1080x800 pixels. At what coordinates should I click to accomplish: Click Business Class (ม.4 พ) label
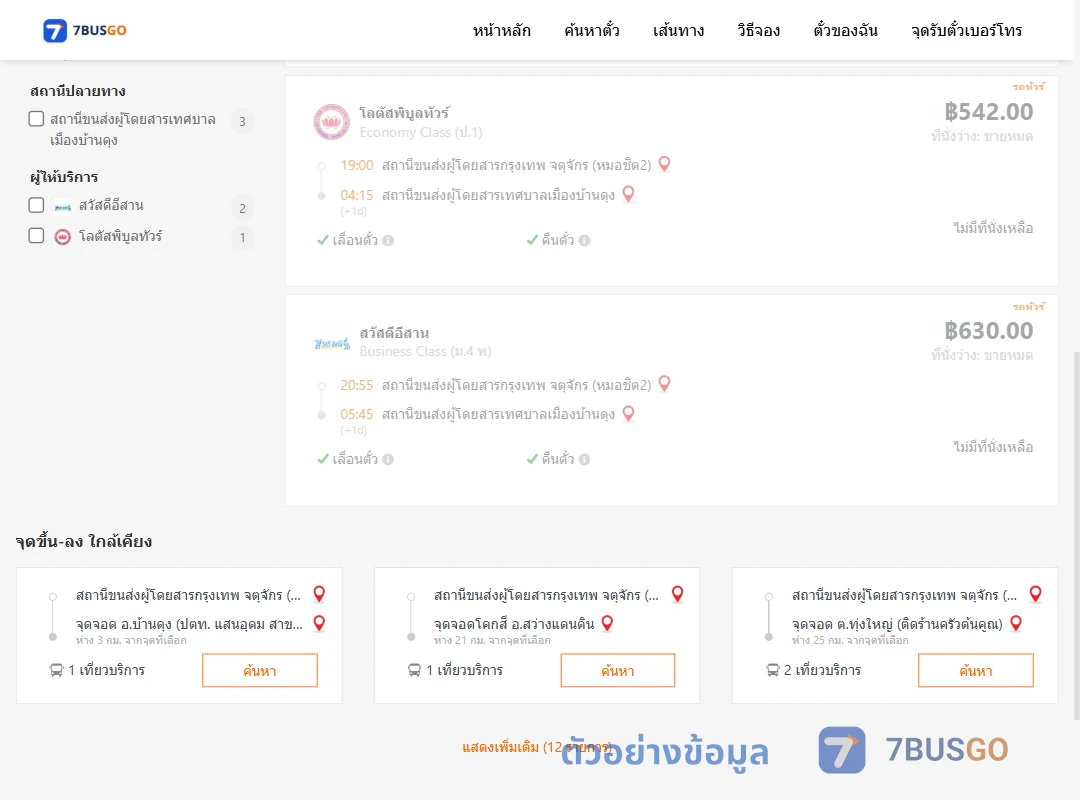tap(426, 351)
